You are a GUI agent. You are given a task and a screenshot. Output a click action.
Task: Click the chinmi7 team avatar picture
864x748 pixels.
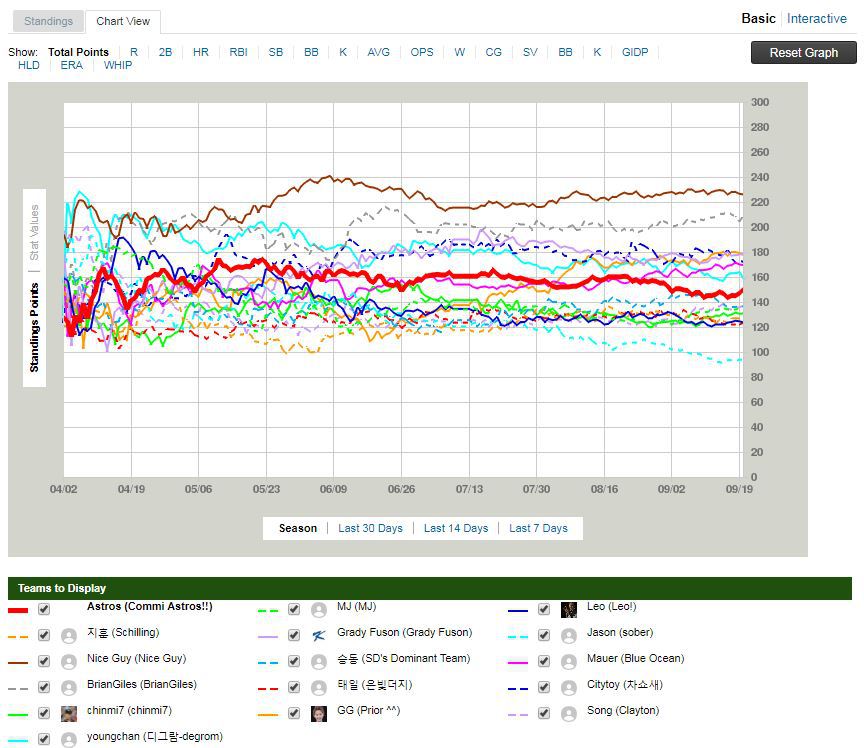69,714
